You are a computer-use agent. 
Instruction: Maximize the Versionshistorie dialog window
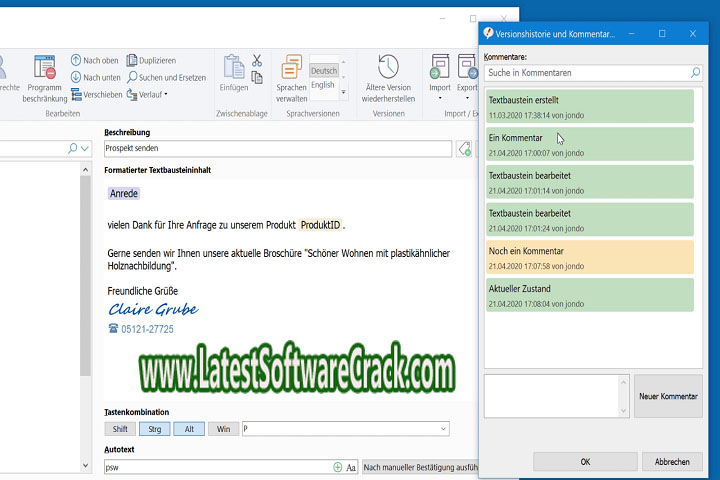pyautogui.click(x=662, y=34)
